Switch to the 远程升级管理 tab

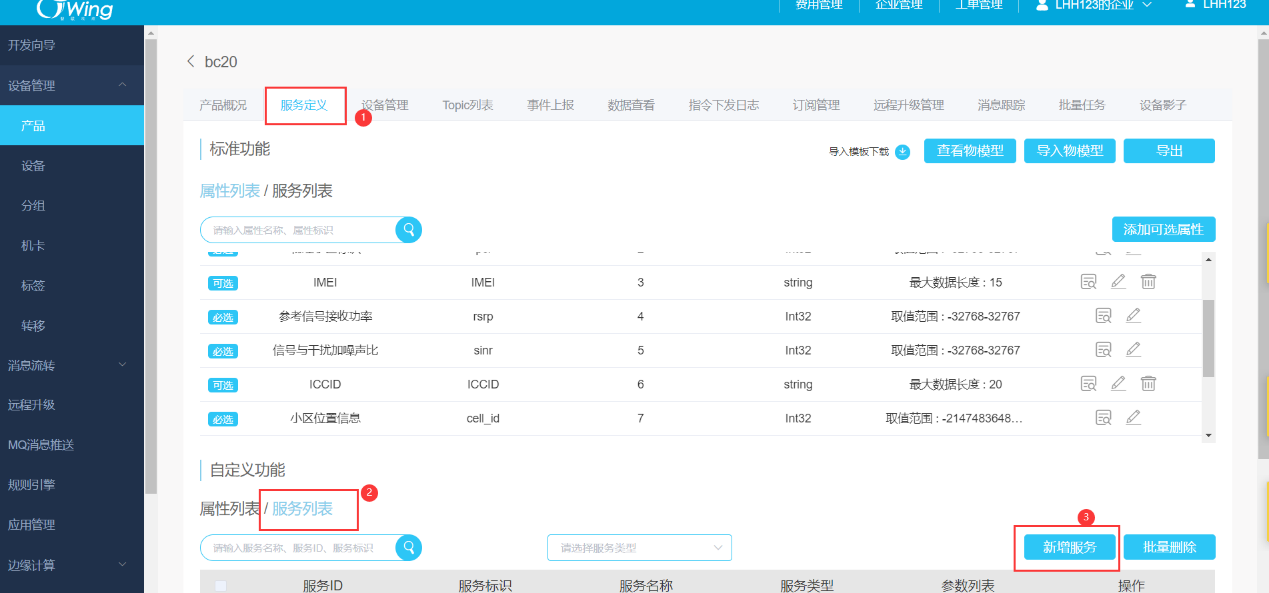[909, 105]
